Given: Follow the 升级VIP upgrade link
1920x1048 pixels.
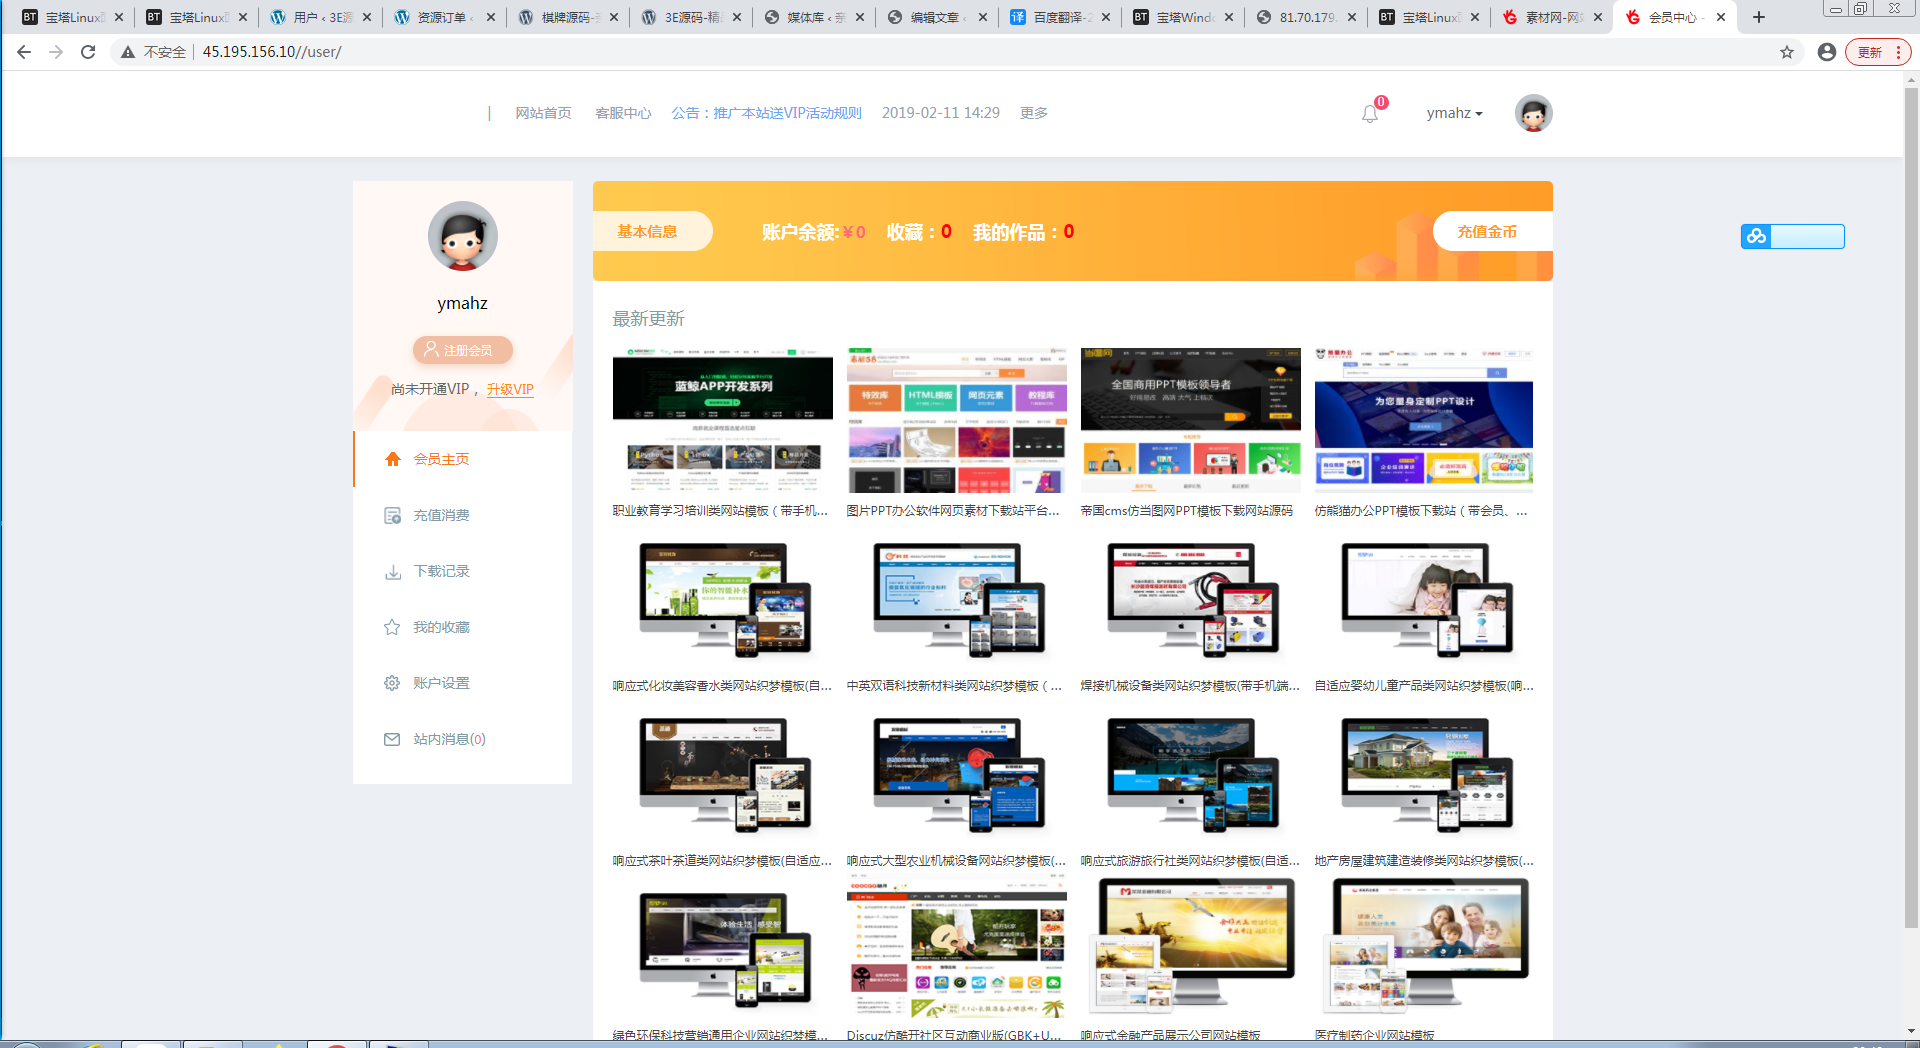Looking at the screenshot, I should pos(510,389).
